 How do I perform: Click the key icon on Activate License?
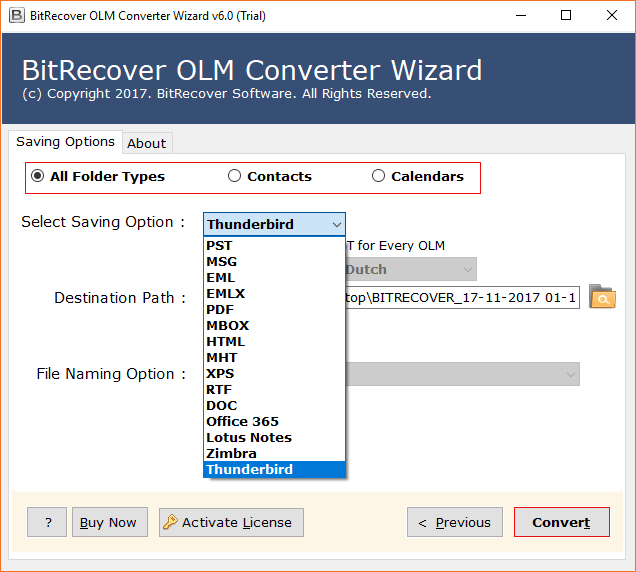170,522
